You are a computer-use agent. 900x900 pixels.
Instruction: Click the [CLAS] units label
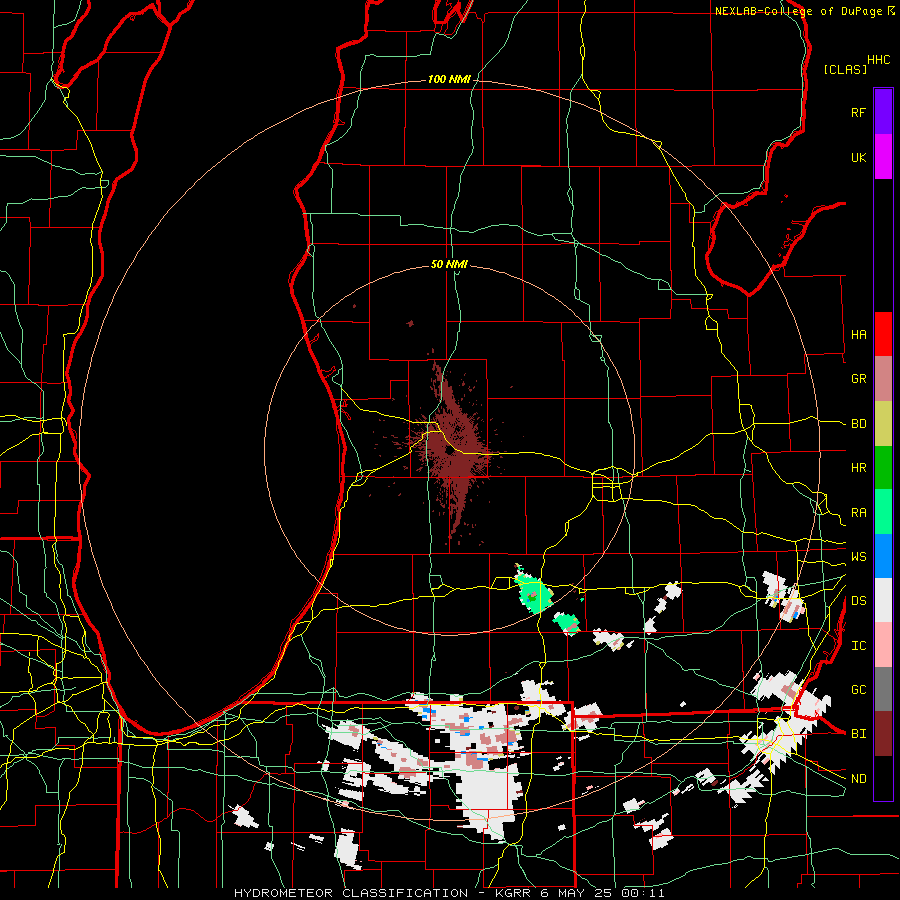pyautogui.click(x=845, y=69)
